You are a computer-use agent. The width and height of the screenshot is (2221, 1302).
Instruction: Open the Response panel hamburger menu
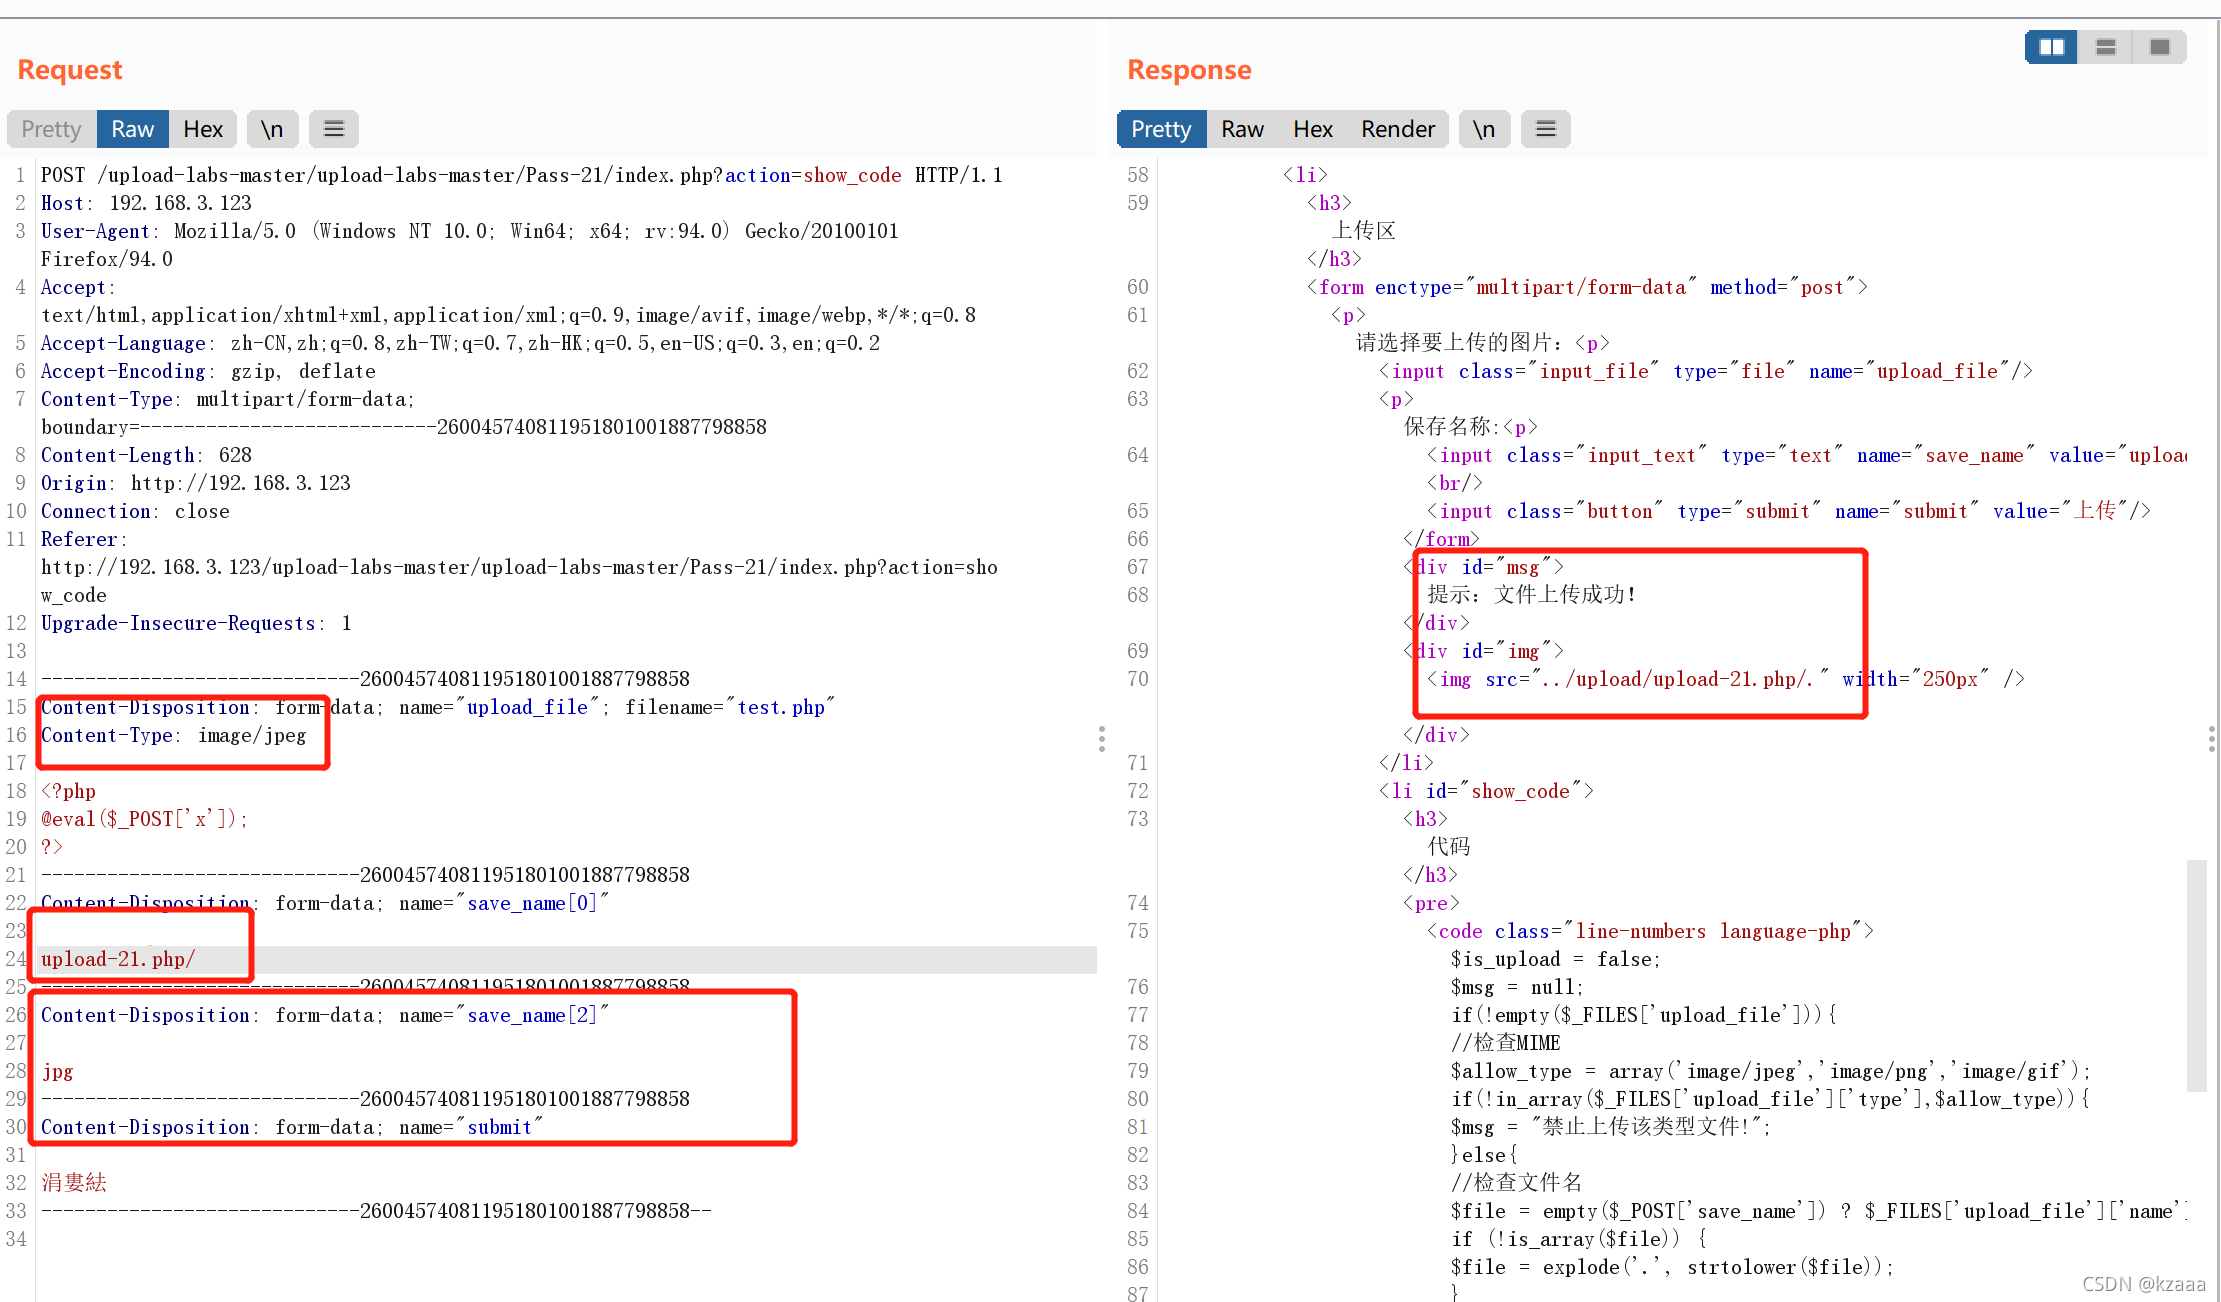1545,129
